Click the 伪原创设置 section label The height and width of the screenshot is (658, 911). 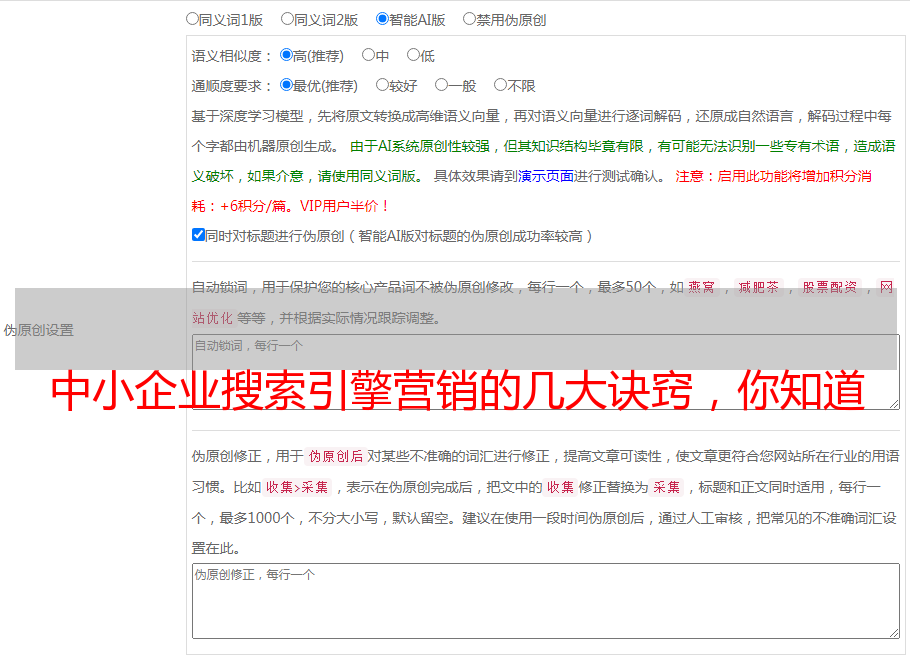coord(39,330)
